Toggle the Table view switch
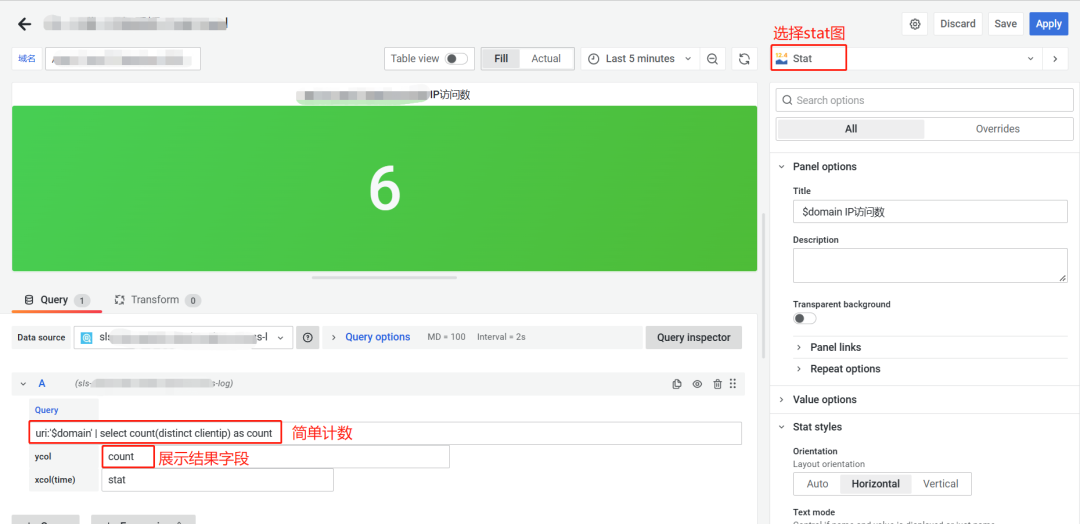The width and height of the screenshot is (1080, 524). click(457, 59)
